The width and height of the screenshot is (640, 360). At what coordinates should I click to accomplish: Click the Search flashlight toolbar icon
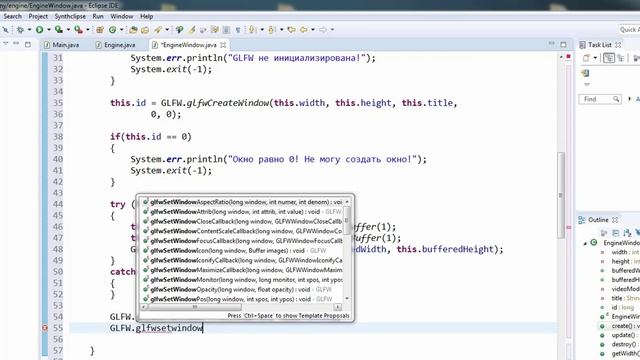coord(157,29)
